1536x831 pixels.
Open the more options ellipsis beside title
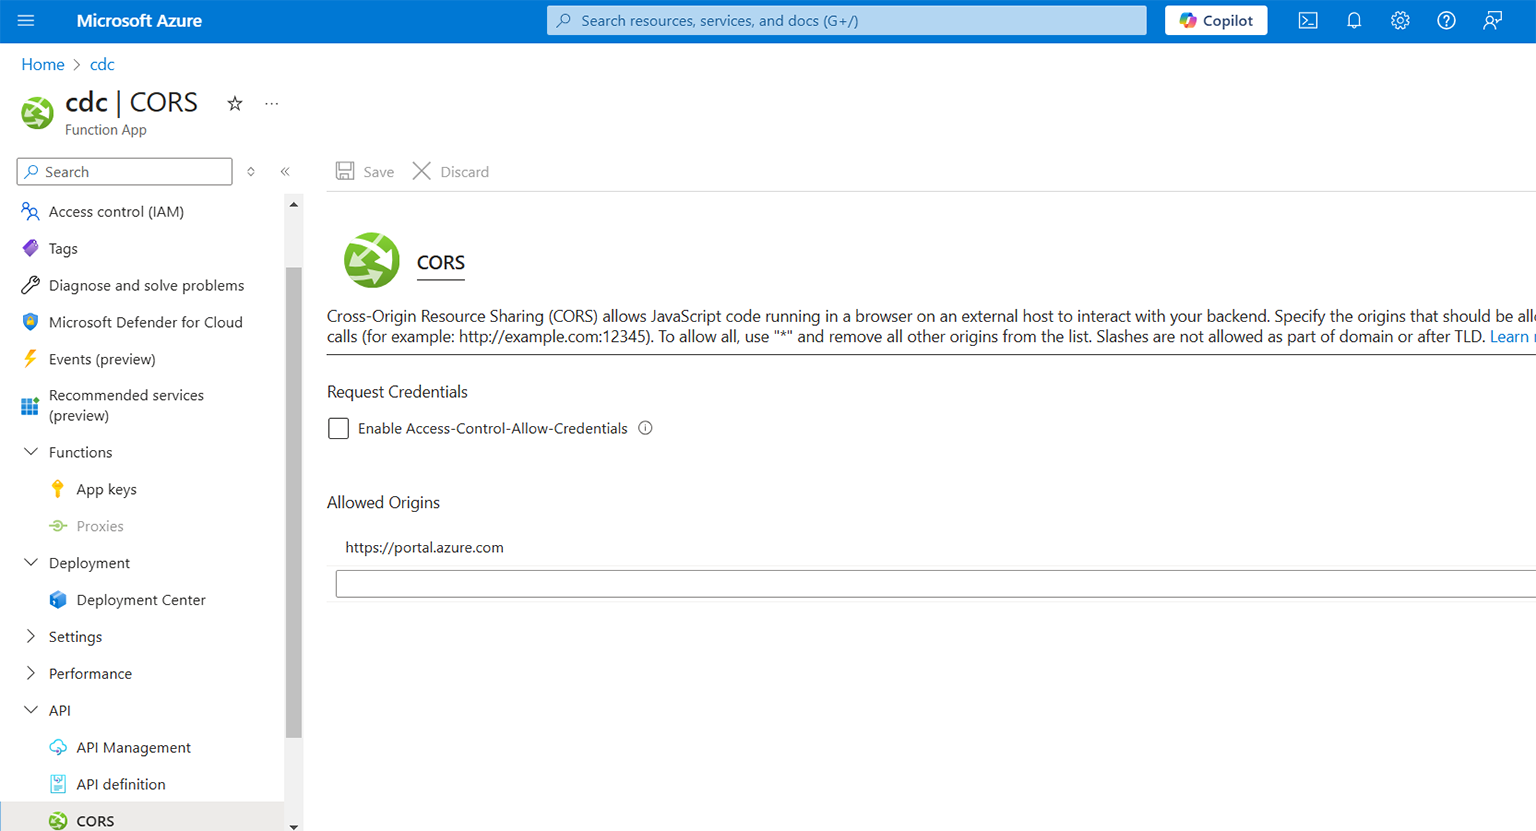[x=271, y=103]
